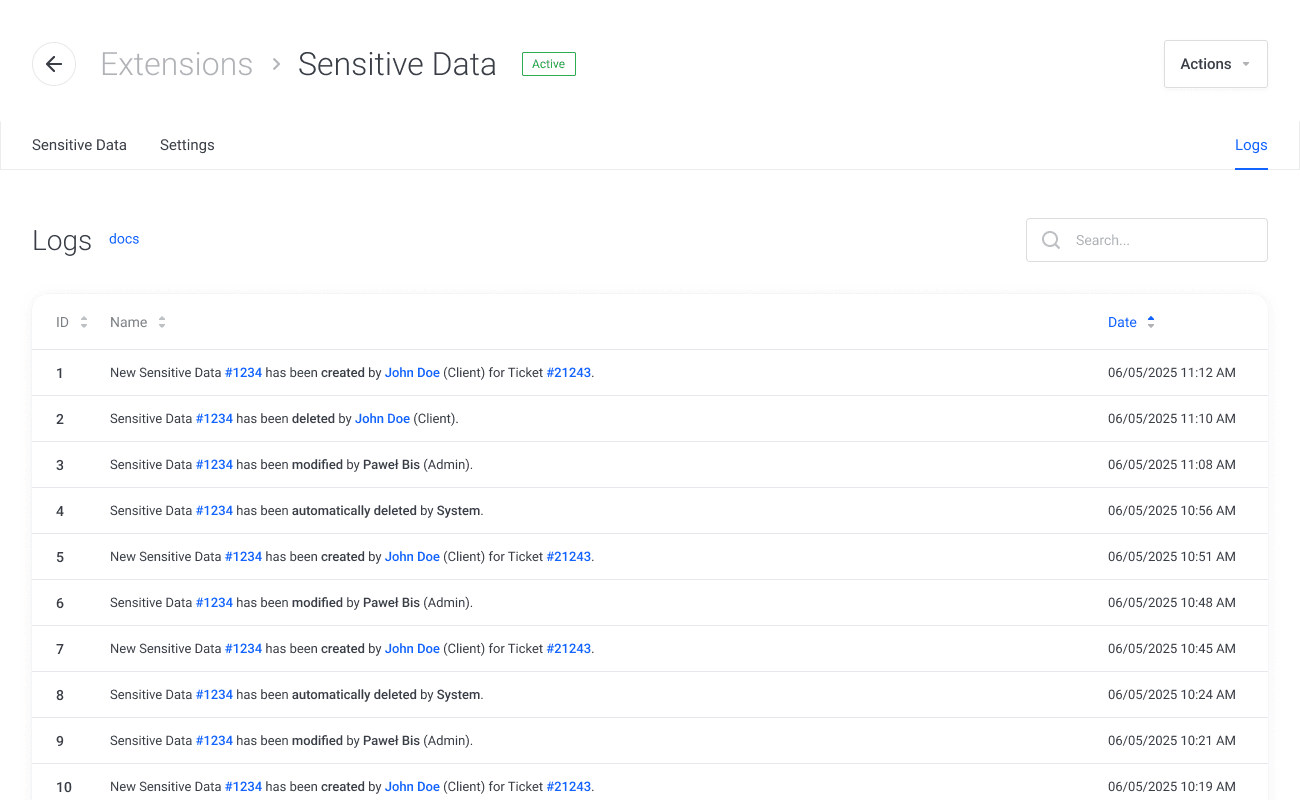Click the back arrow button
Image resolution: width=1300 pixels, height=800 pixels.
pos(54,64)
